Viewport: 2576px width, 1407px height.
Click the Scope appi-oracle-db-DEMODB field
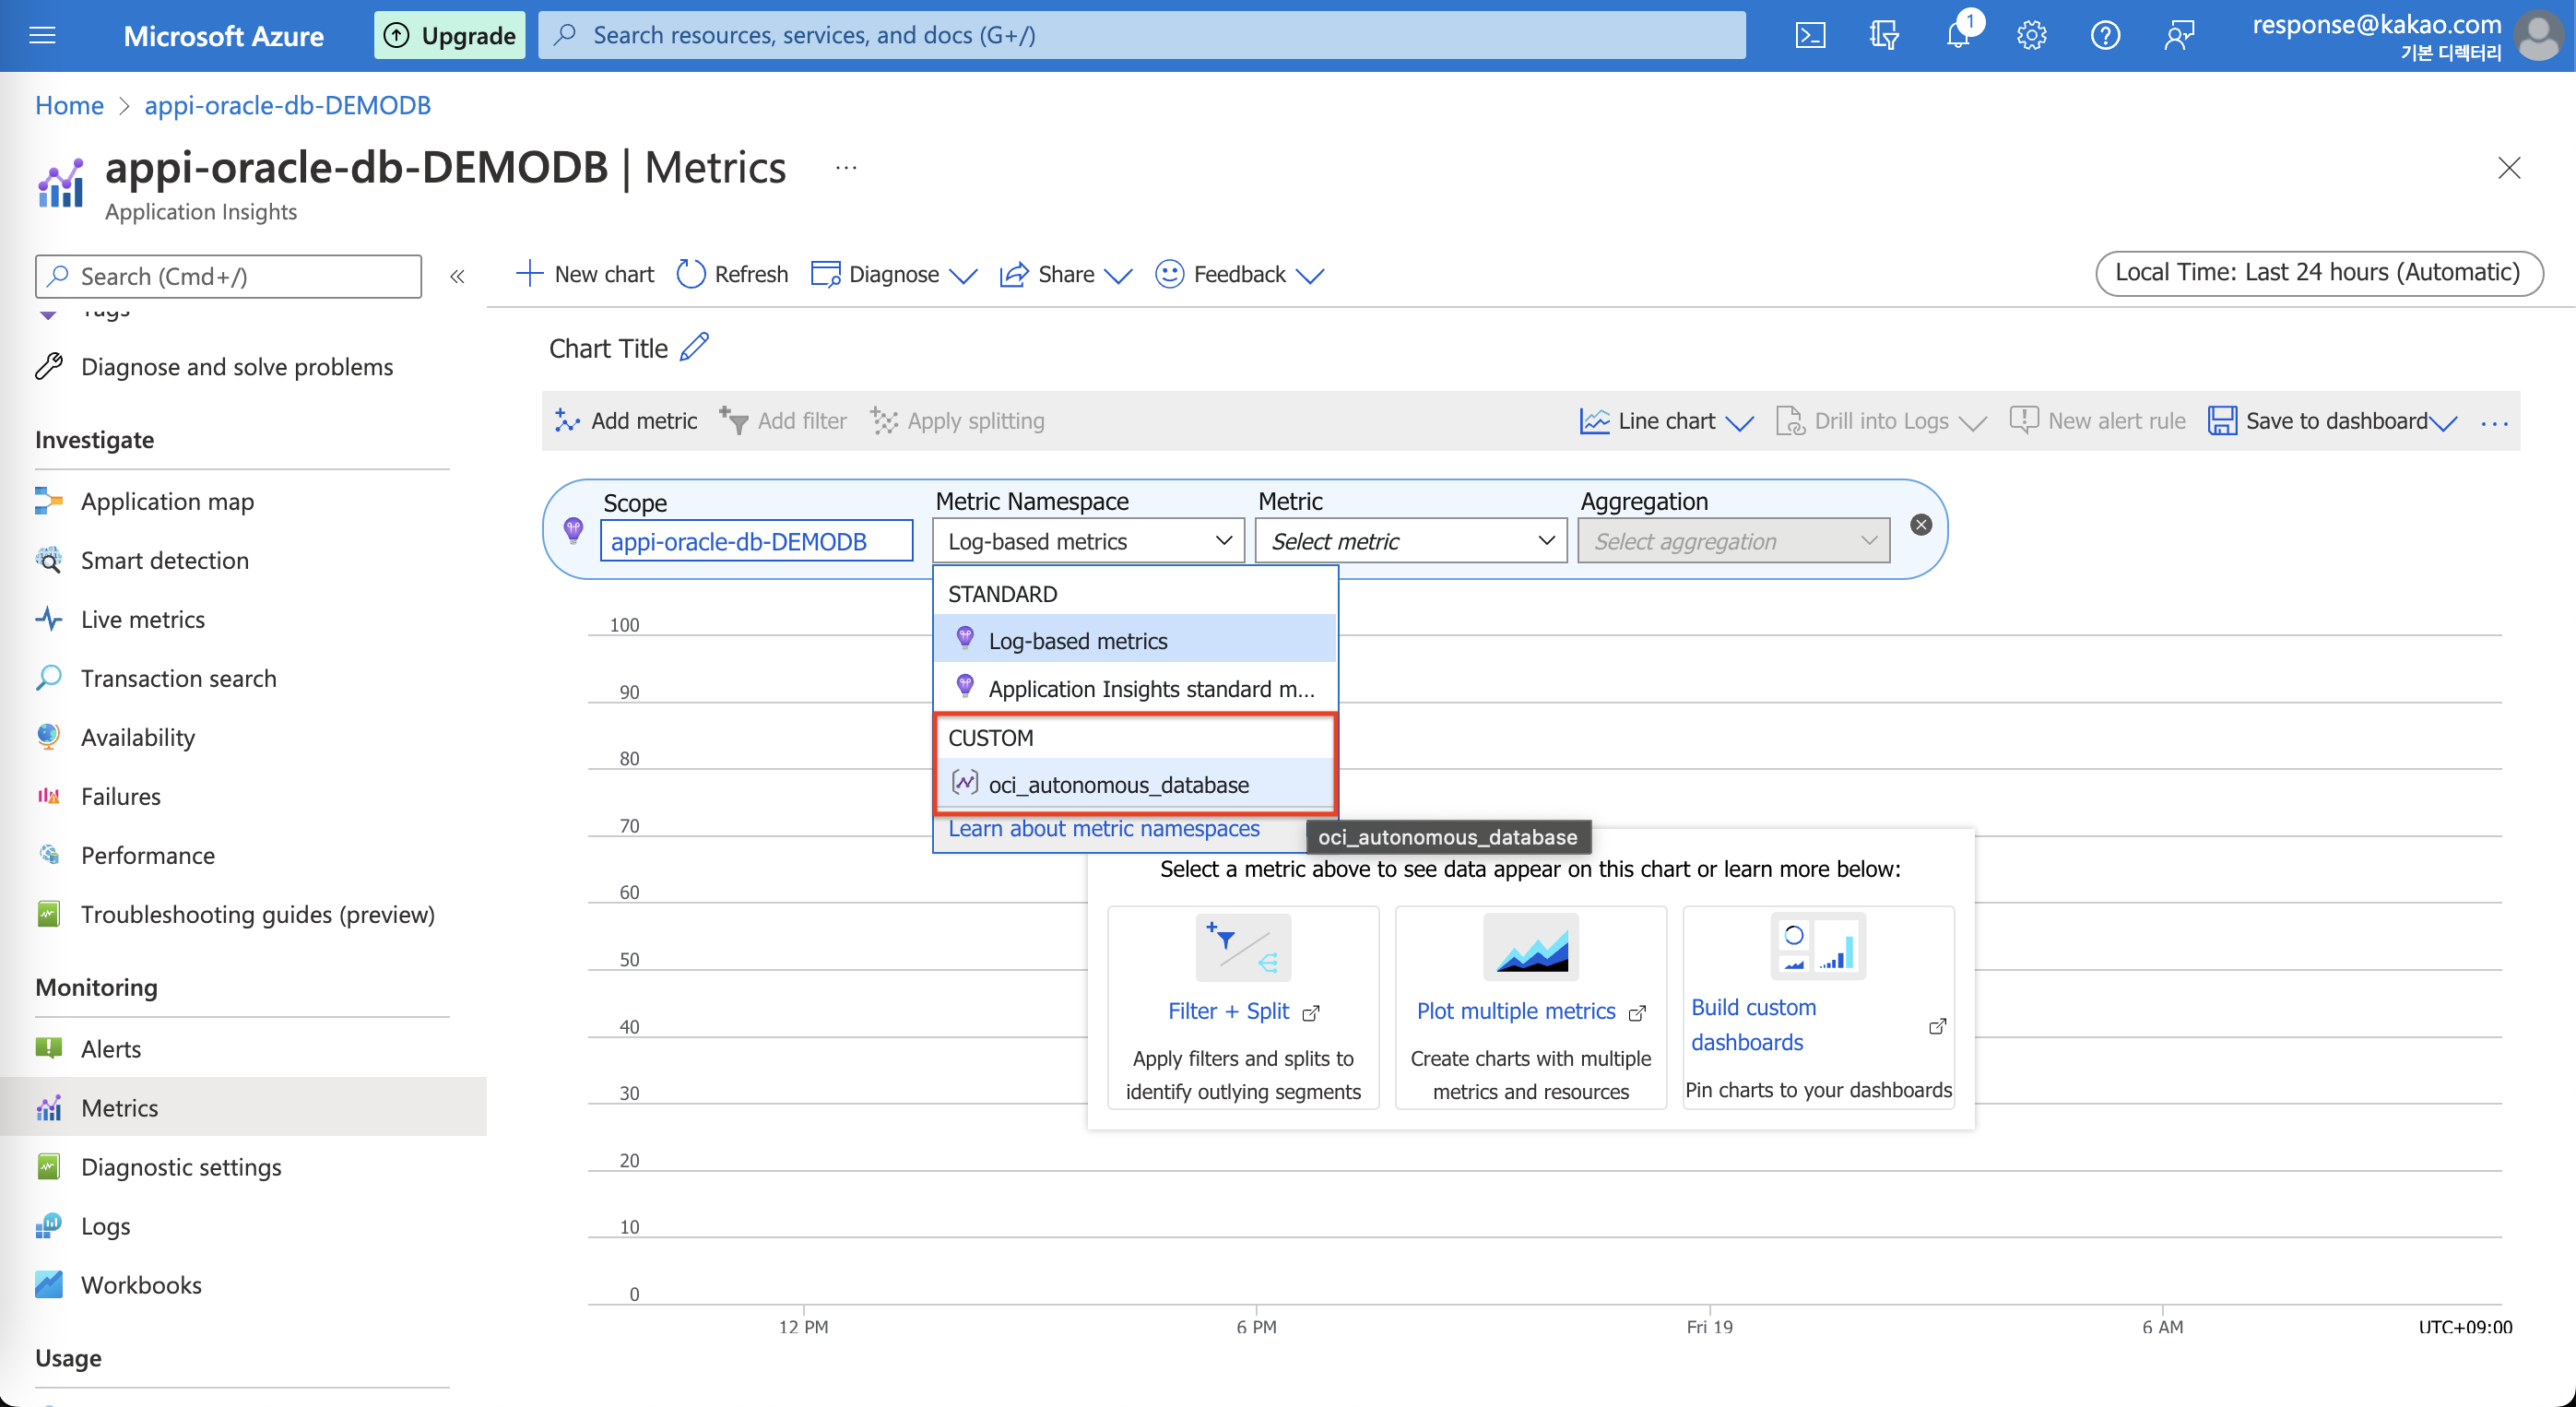[x=756, y=541]
